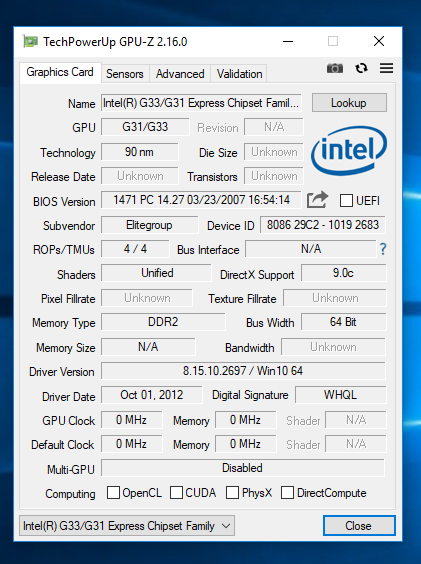Click the Release Date Unknown field

click(x=140, y=176)
